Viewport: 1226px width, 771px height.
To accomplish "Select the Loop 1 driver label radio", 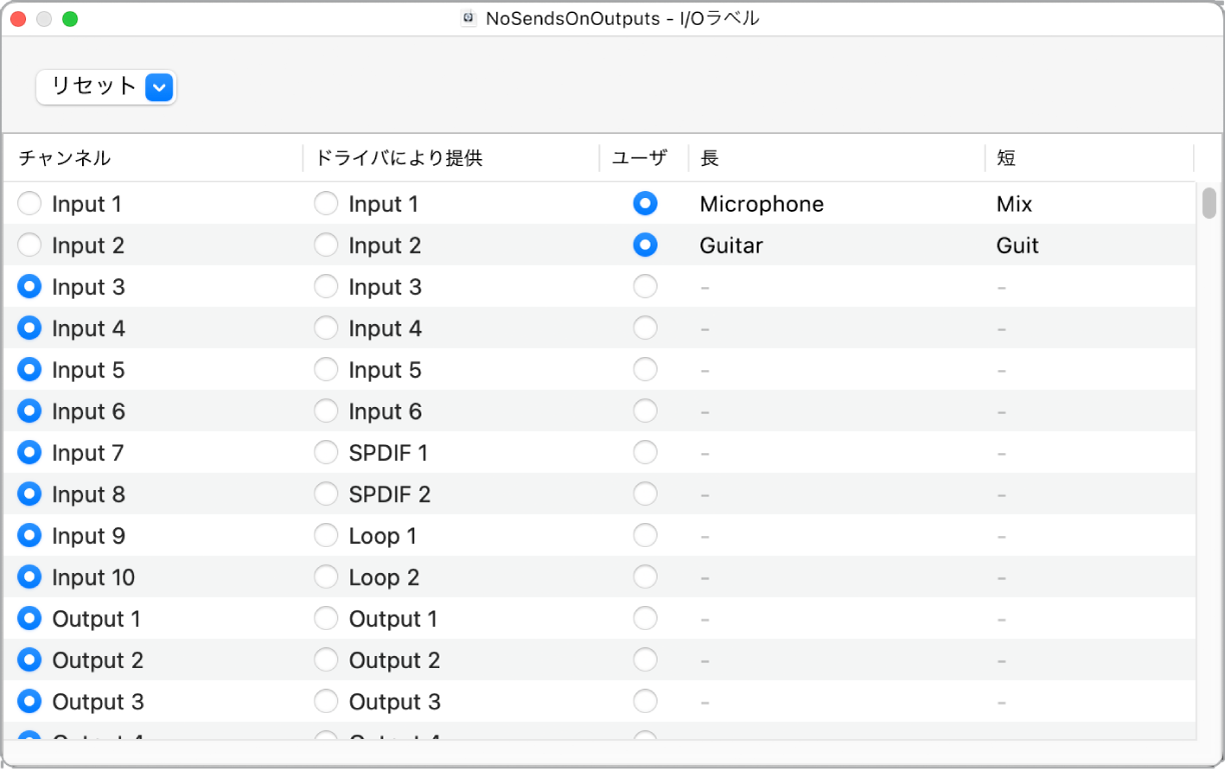I will 326,535.
